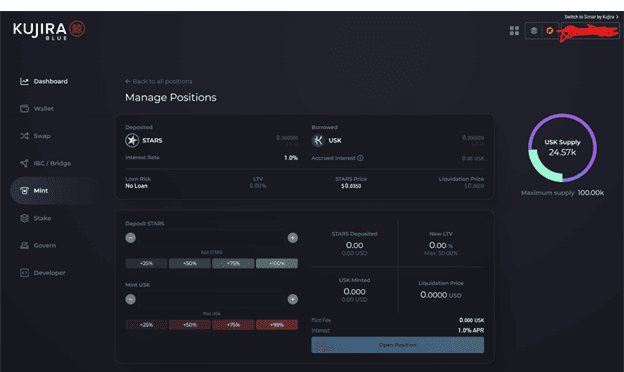The width and height of the screenshot is (624, 372).
Task: Click the orange wallet connection icon
Action: coord(550,31)
